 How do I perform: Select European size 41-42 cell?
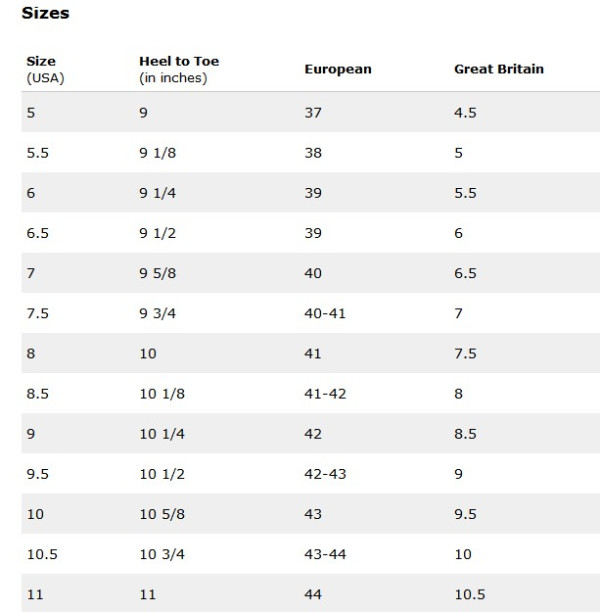pyautogui.click(x=325, y=394)
